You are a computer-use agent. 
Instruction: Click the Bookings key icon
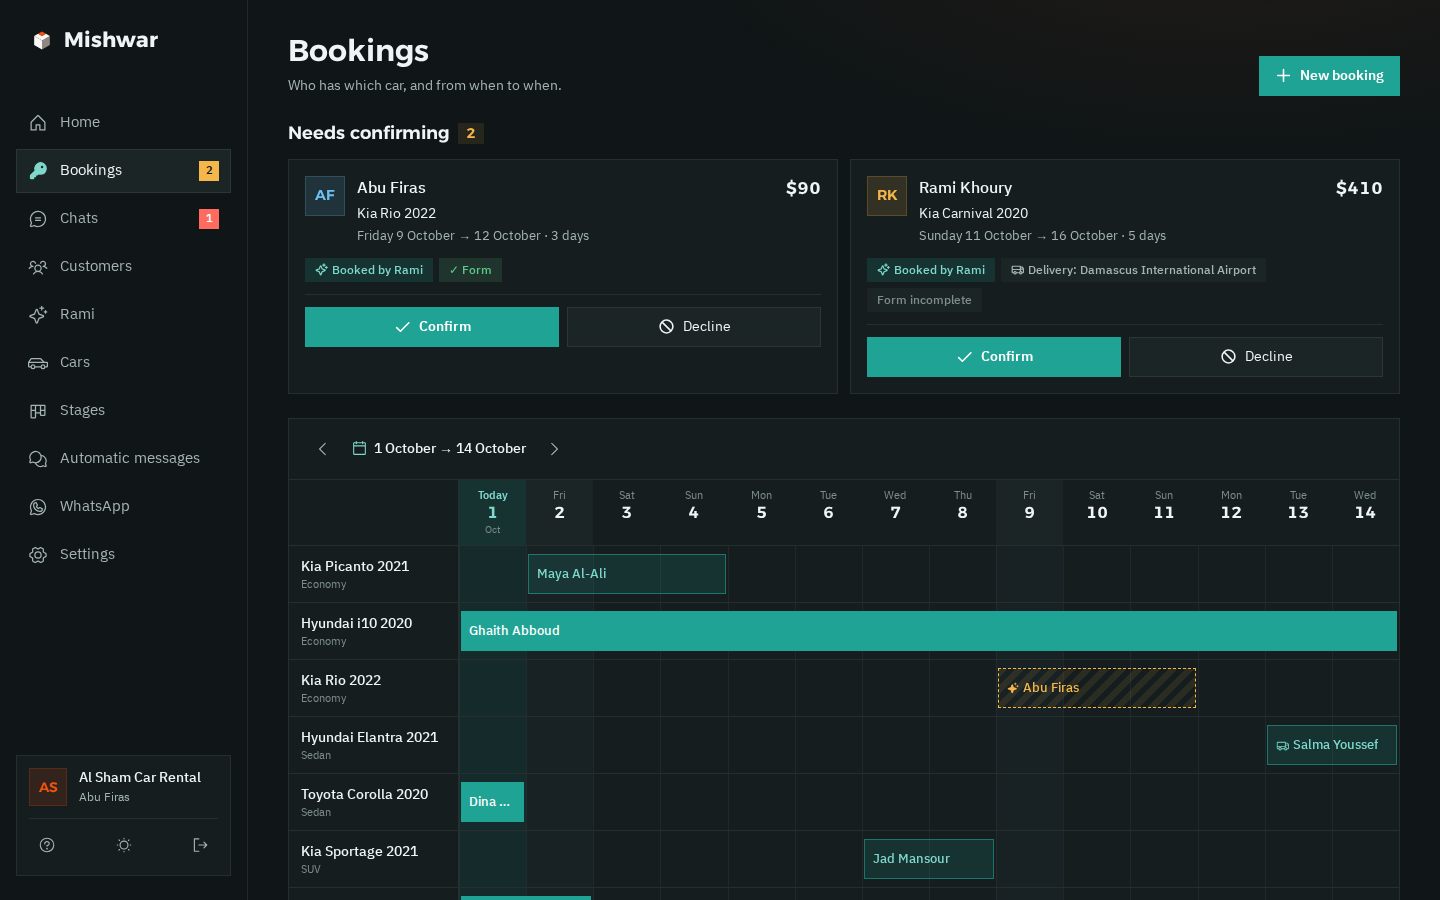click(x=38, y=171)
